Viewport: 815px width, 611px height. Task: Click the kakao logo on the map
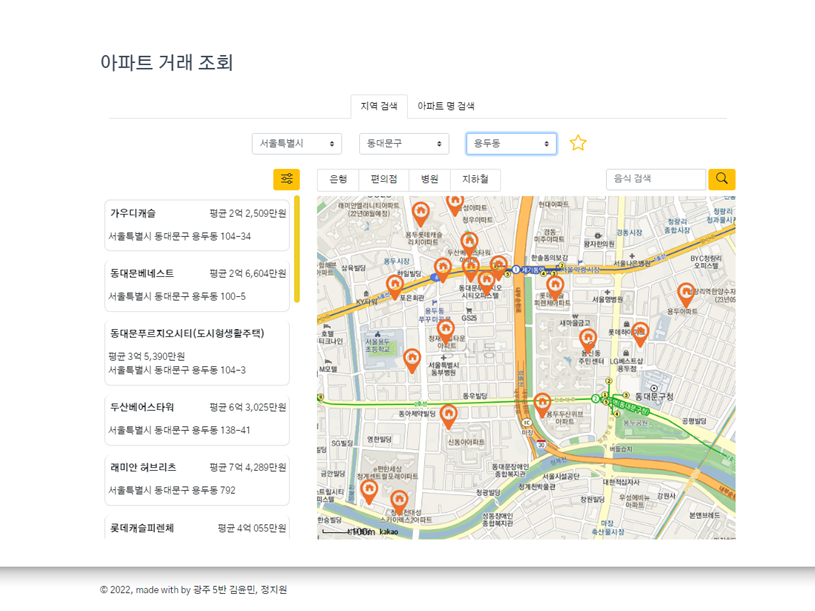point(389,532)
